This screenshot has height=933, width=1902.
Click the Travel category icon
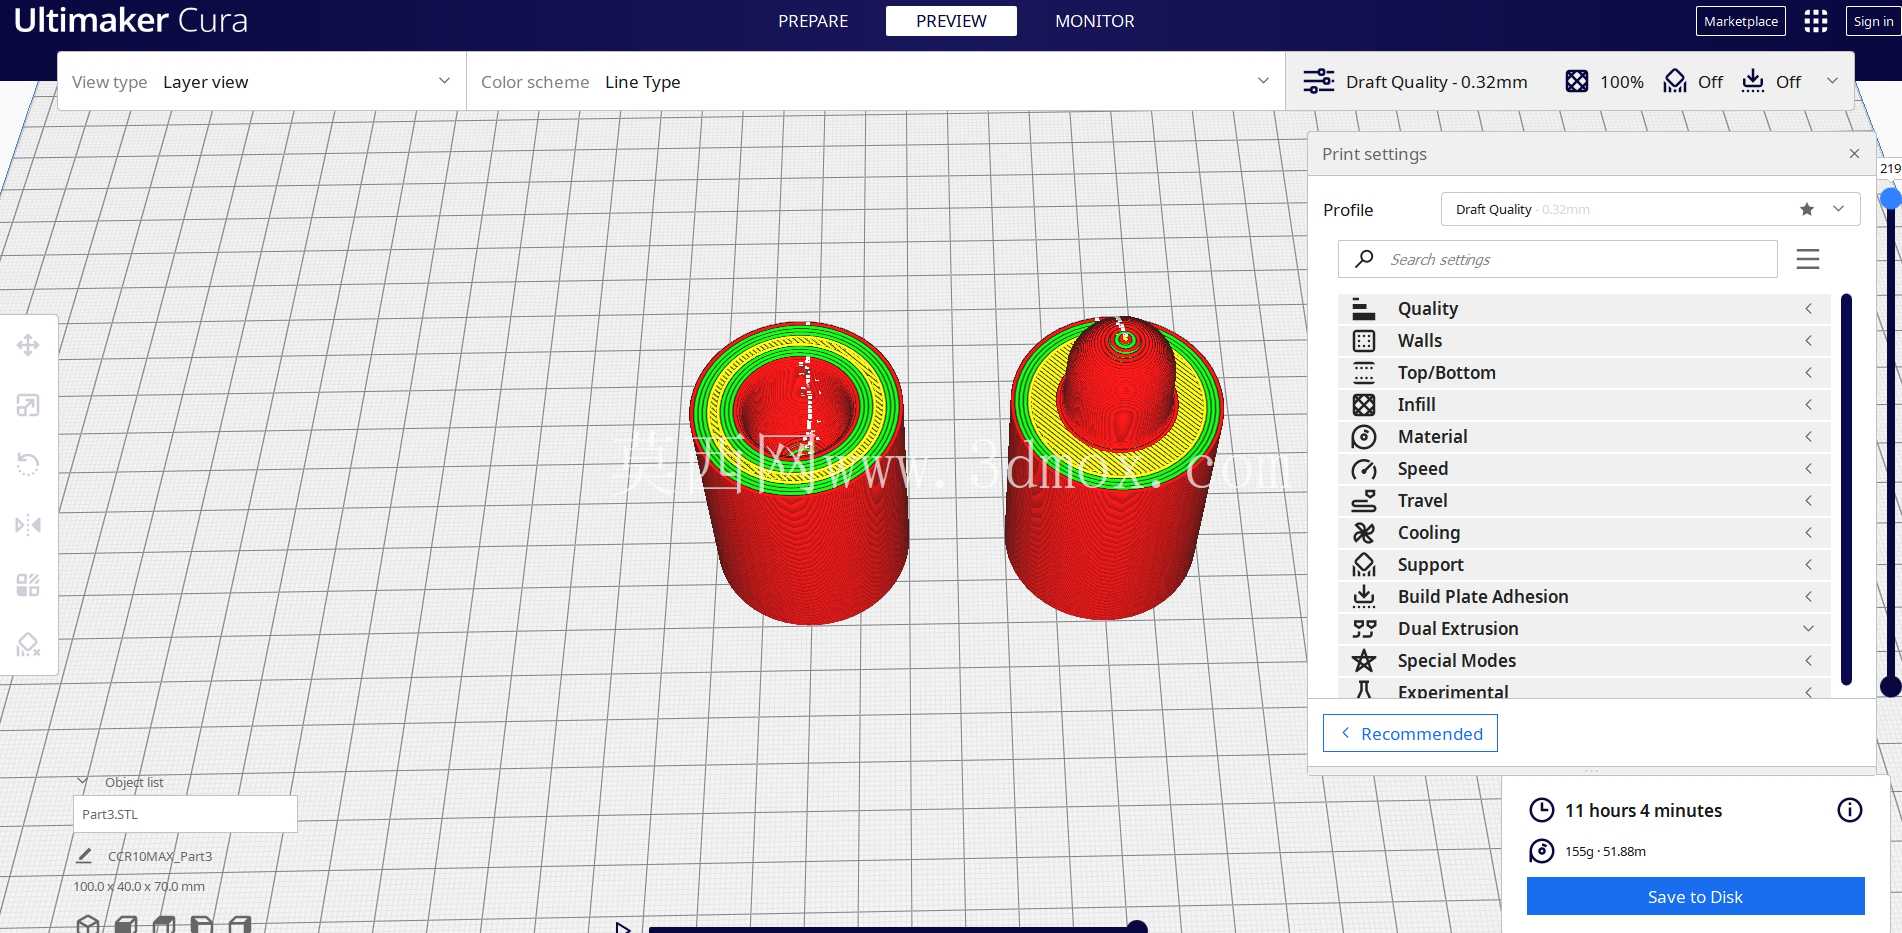pos(1364,501)
